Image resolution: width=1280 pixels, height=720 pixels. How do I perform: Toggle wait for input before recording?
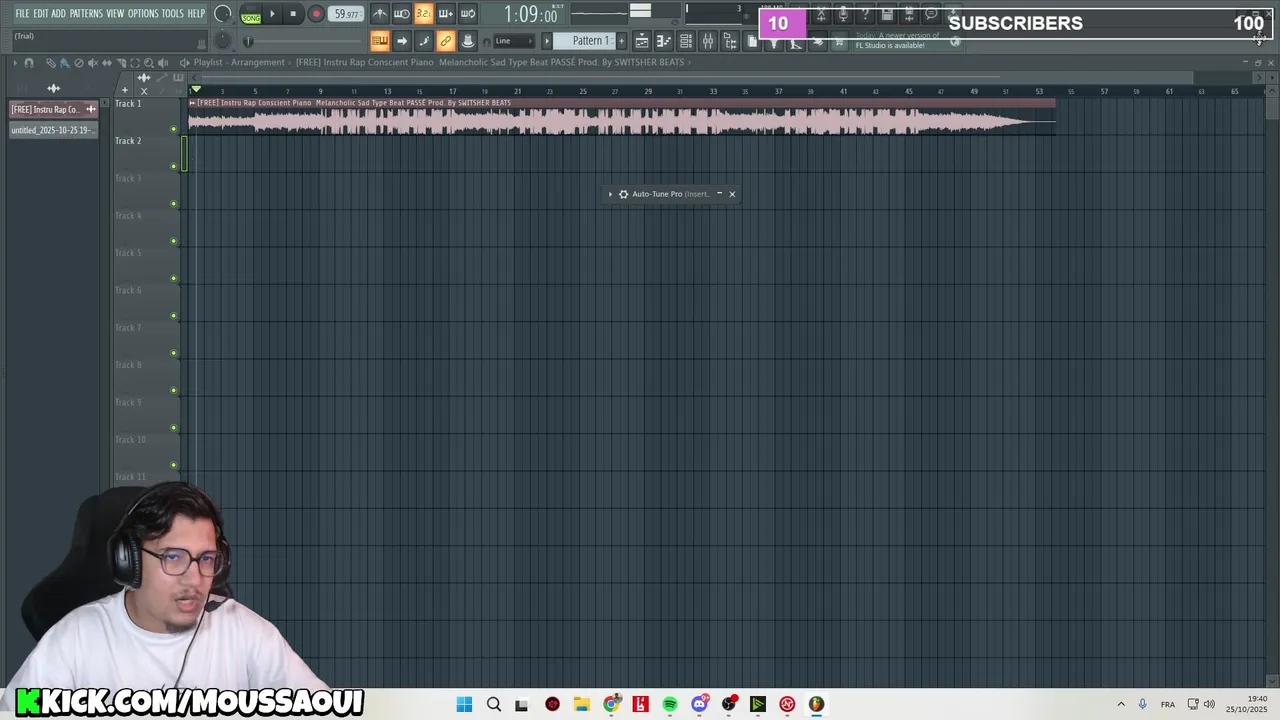[402, 14]
